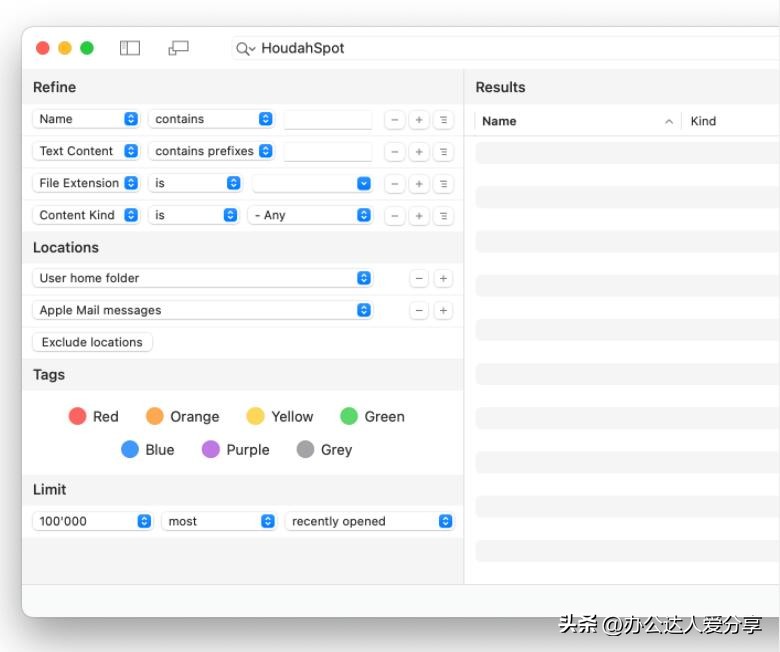Maximize window with green button

[x=87, y=48]
